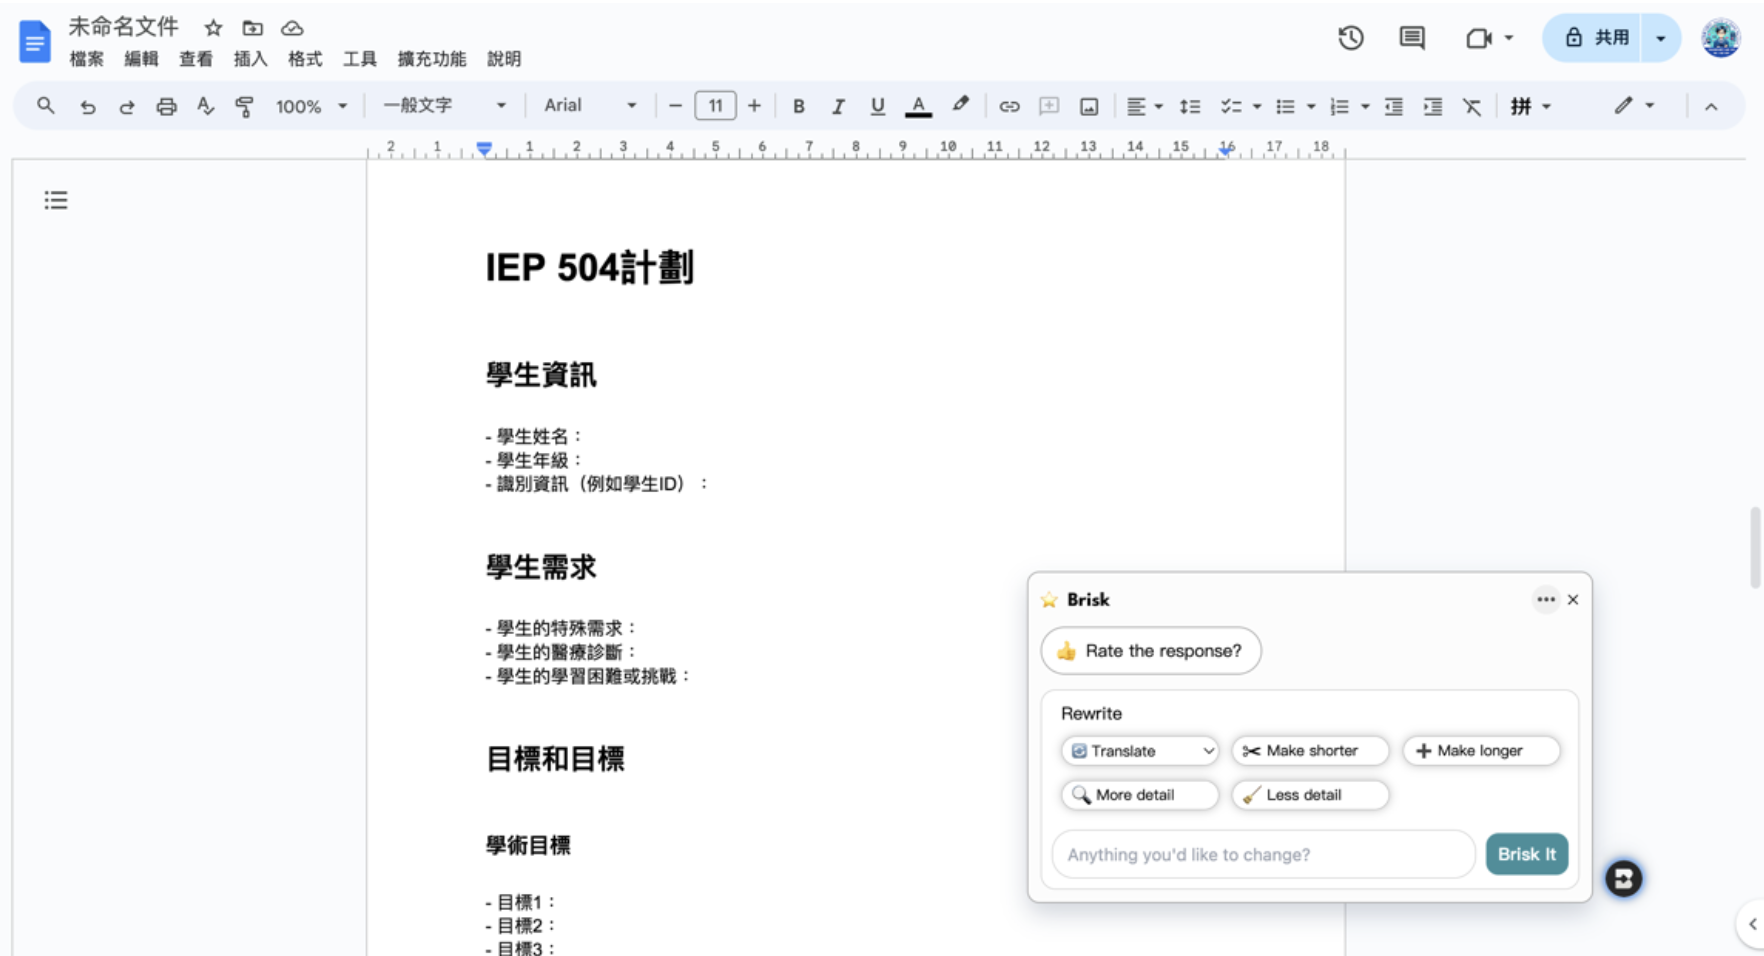1764x956 pixels.
Task: Open the version history clock icon
Action: (1351, 38)
